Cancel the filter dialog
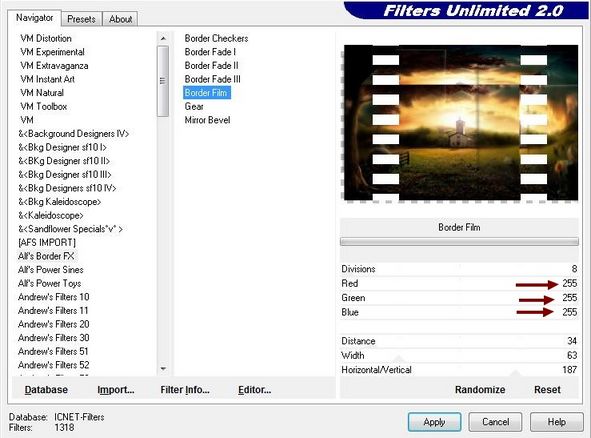This screenshot has height=438, width=591. pos(495,422)
